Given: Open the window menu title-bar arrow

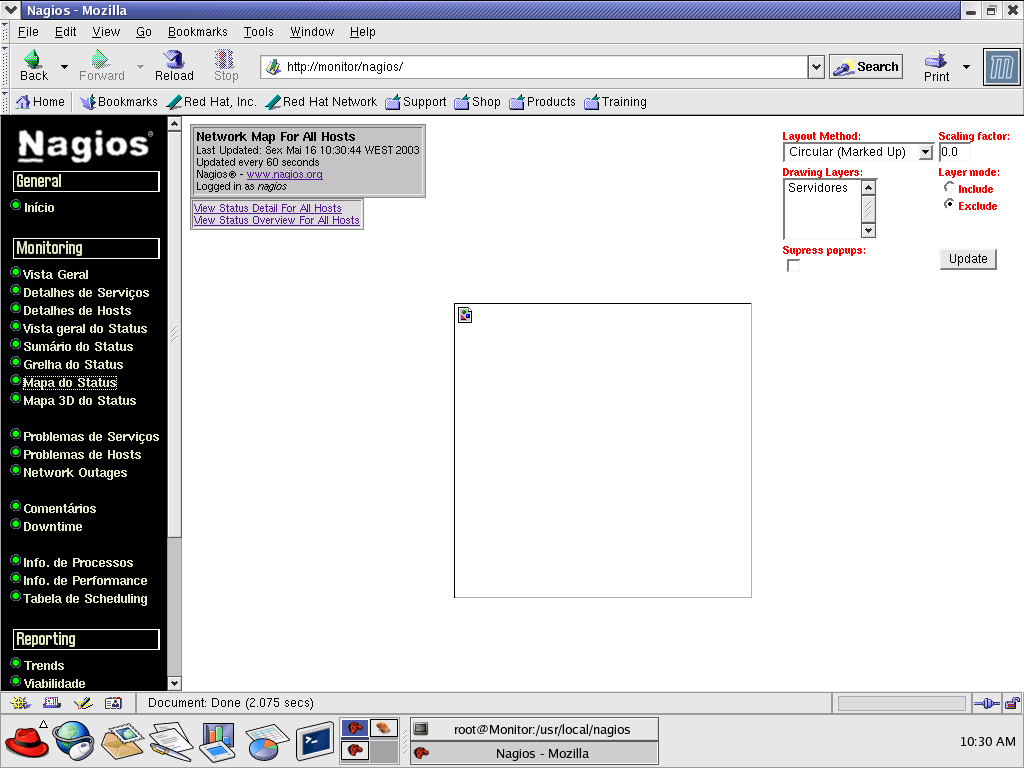Looking at the screenshot, I should 10,10.
